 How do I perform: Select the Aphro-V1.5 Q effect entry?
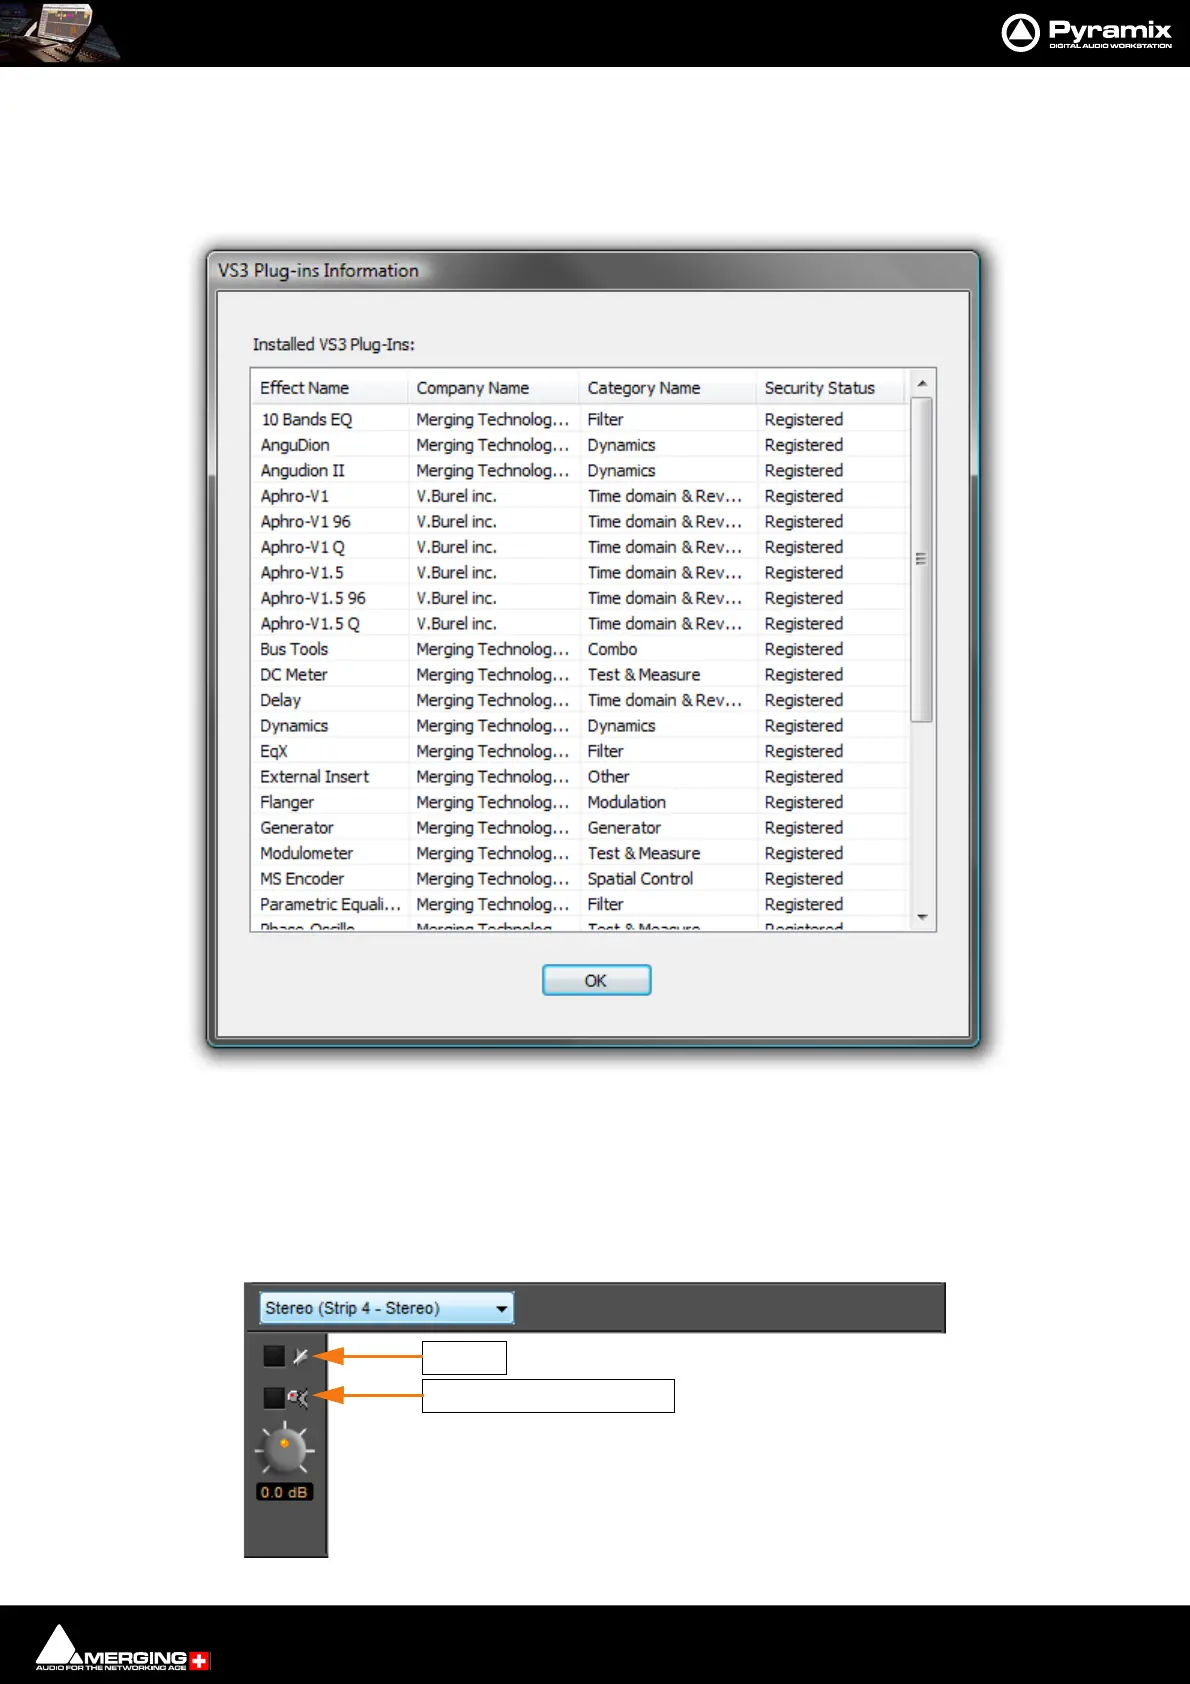pyautogui.click(x=579, y=623)
